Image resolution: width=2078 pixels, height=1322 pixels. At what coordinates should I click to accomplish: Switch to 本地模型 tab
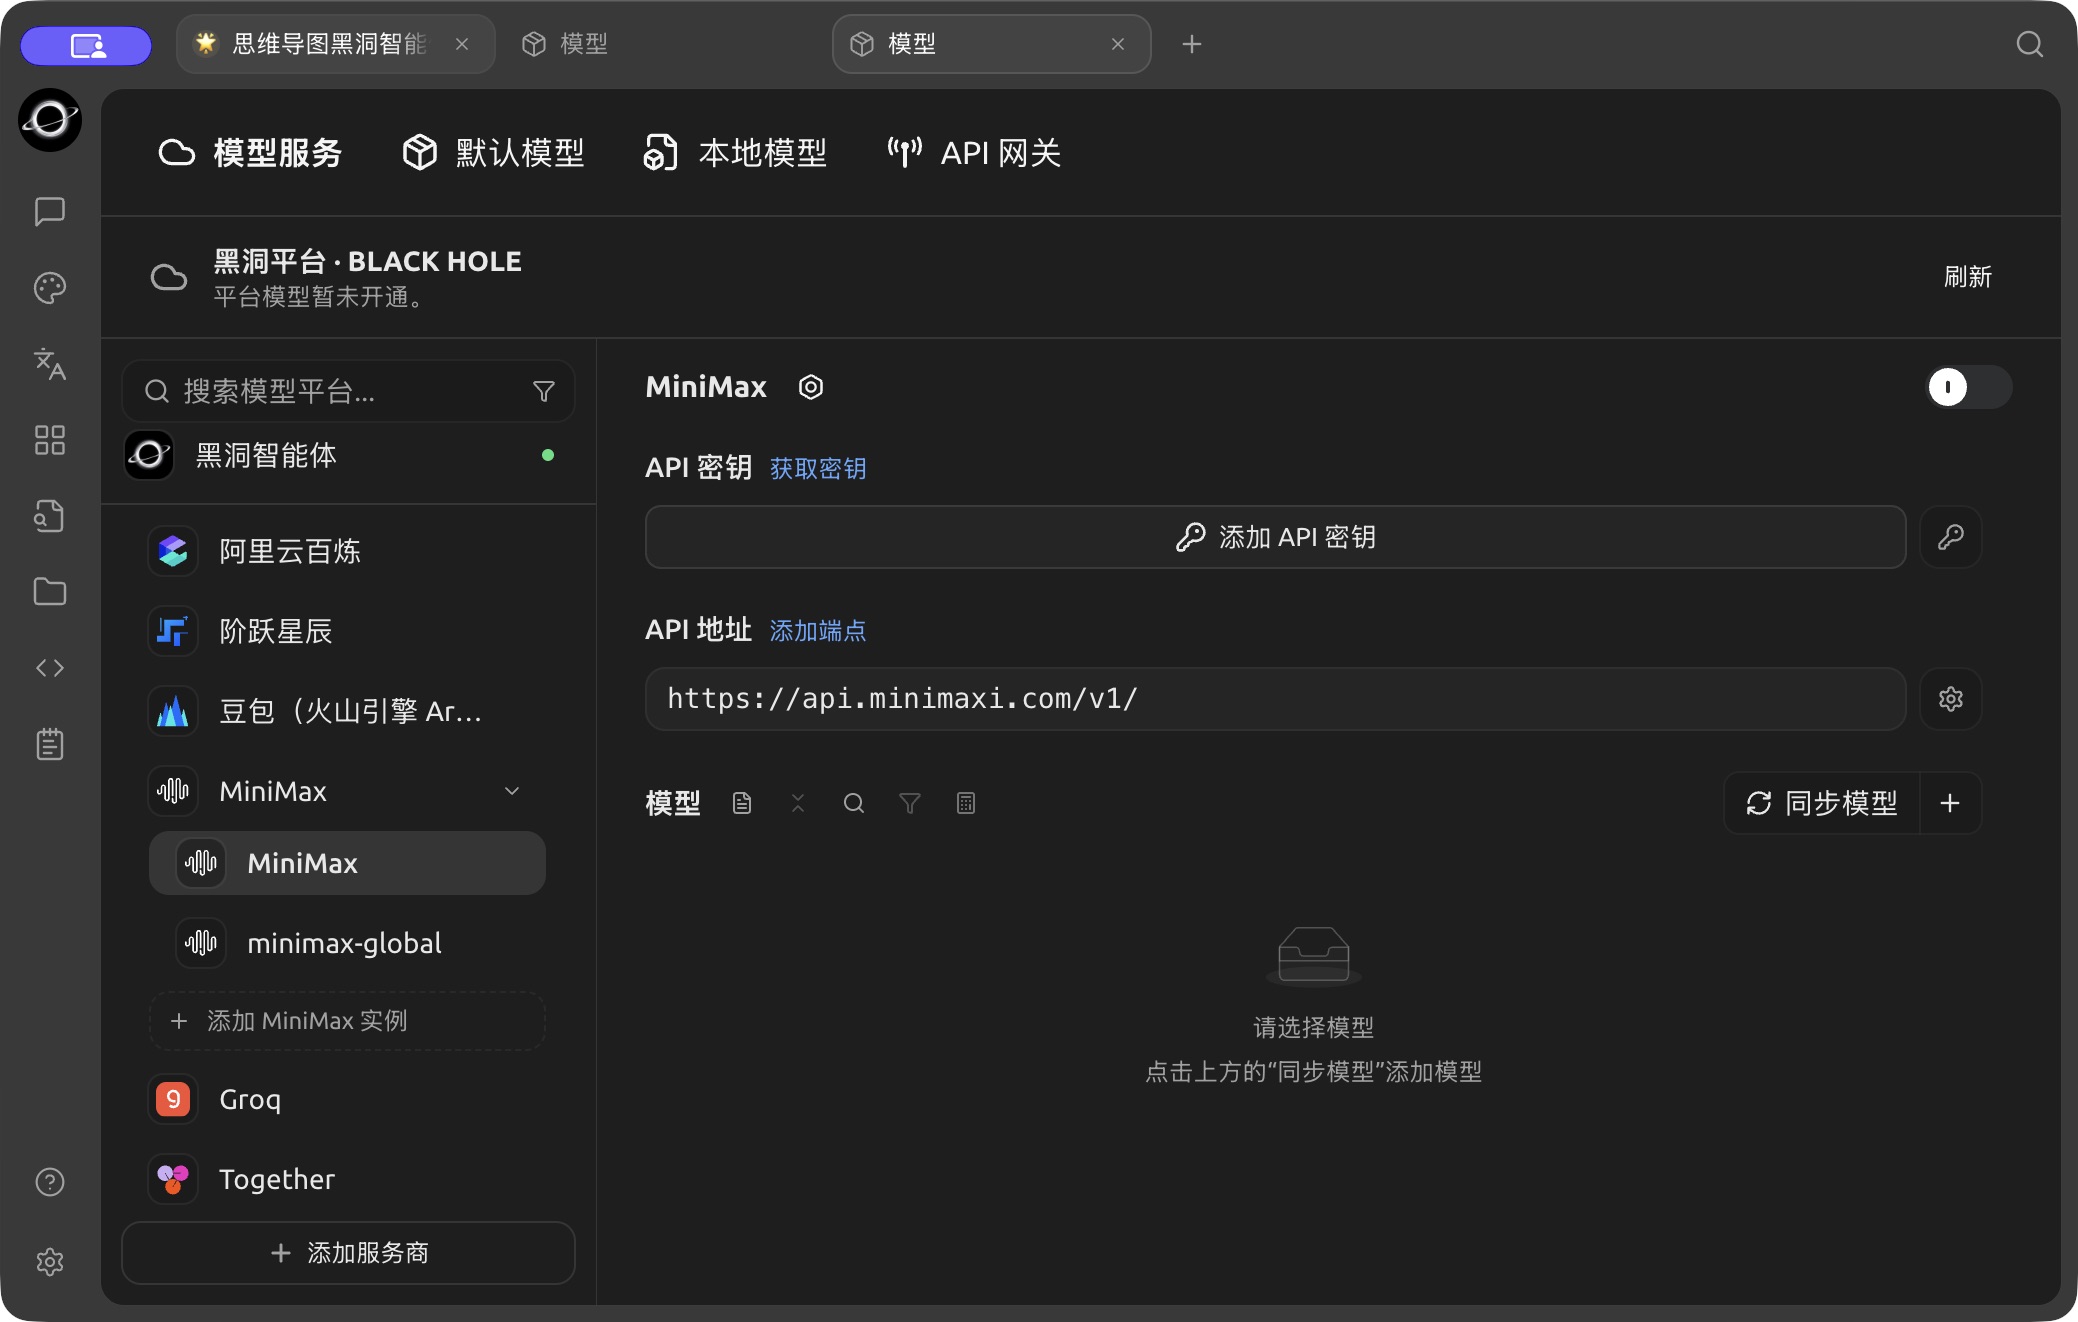[735, 153]
